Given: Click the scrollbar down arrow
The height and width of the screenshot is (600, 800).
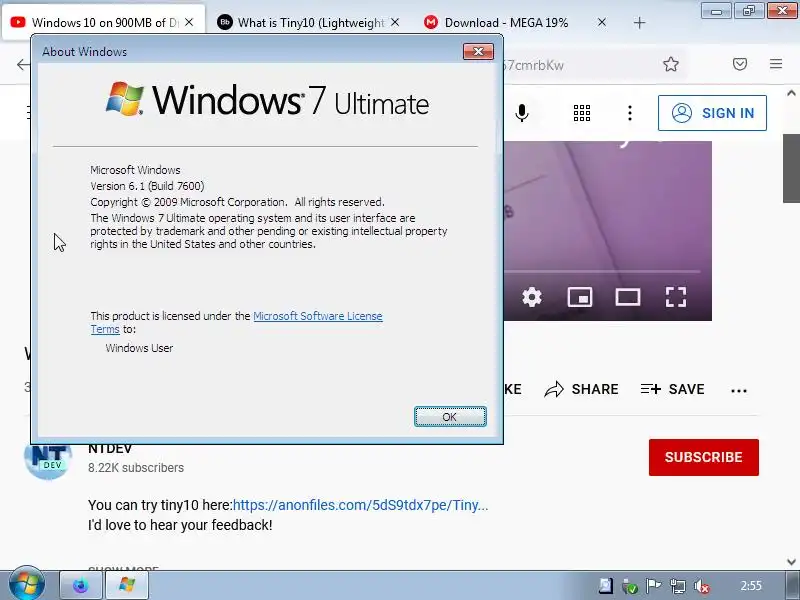Looking at the screenshot, I should pyautogui.click(x=791, y=562).
